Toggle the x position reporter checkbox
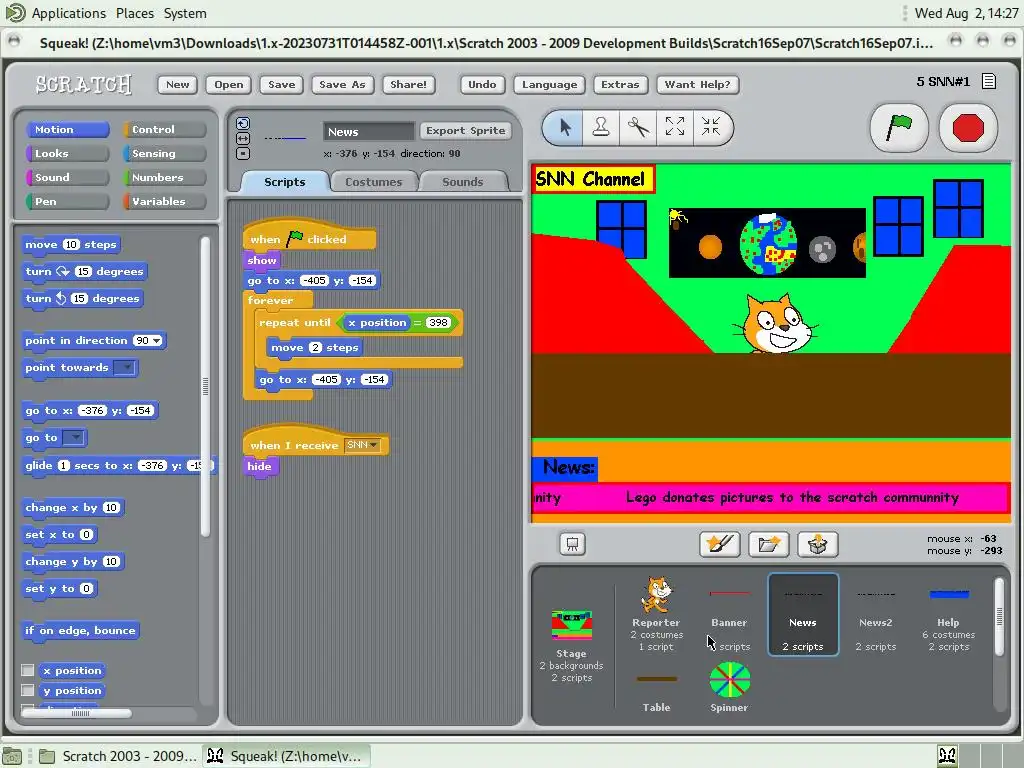The width and height of the screenshot is (1024, 768). pos(27,670)
